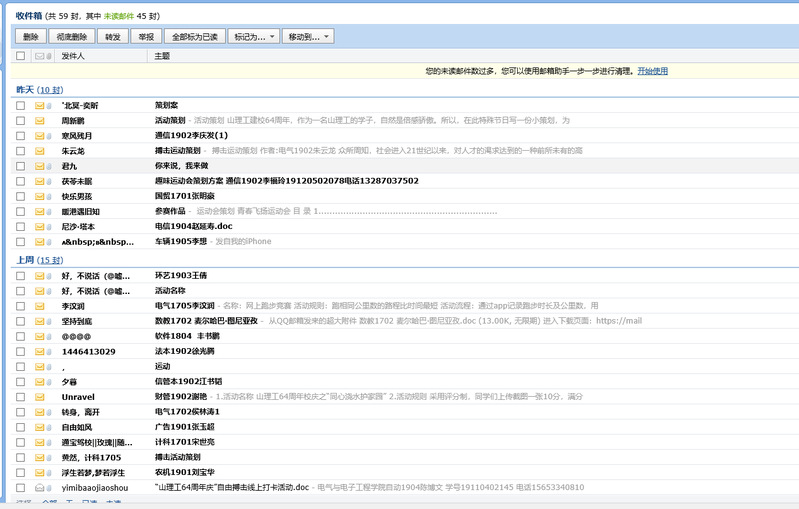
Task: Click read envelope icon for yimibaaojiaoshou email
Action: tap(40, 487)
